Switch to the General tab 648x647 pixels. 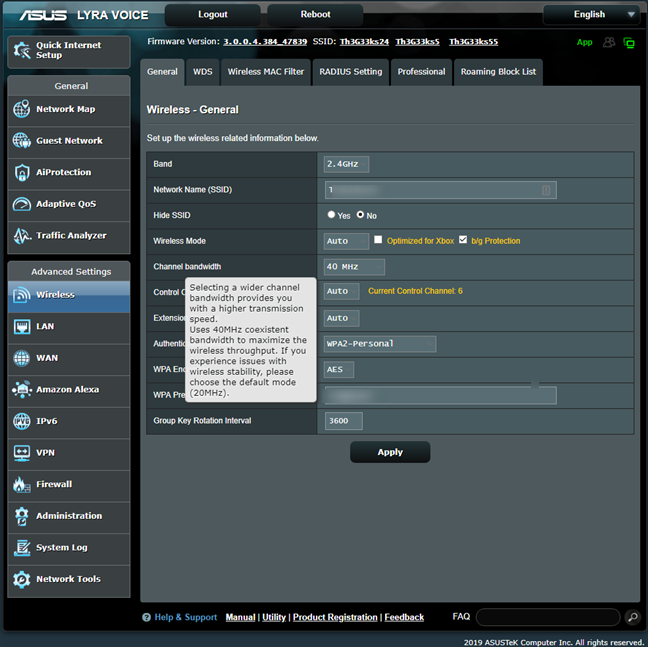click(162, 72)
